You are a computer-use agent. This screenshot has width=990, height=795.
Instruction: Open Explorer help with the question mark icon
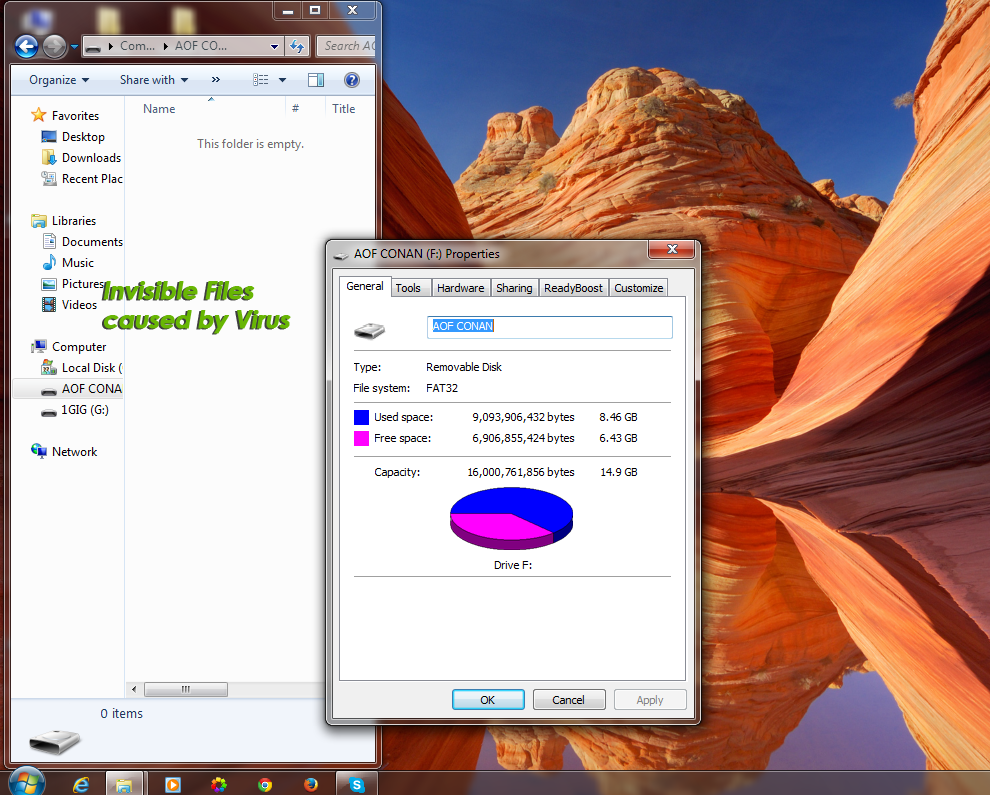352,80
